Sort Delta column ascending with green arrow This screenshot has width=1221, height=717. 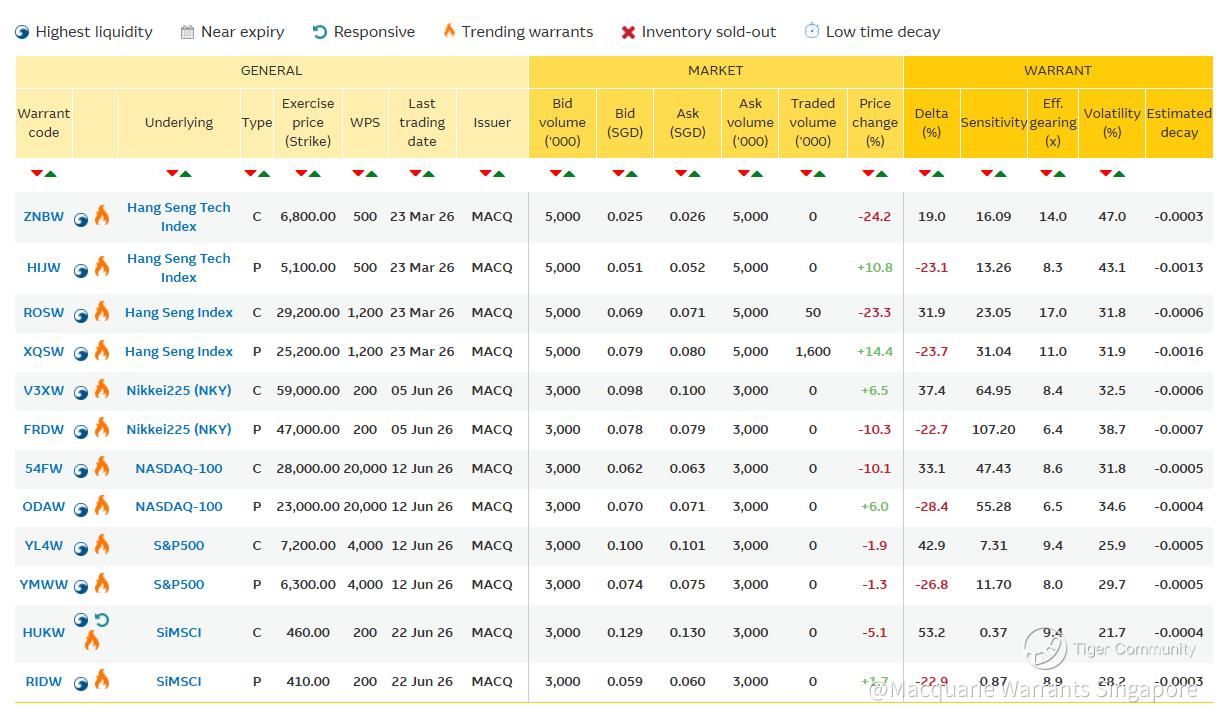click(938, 174)
